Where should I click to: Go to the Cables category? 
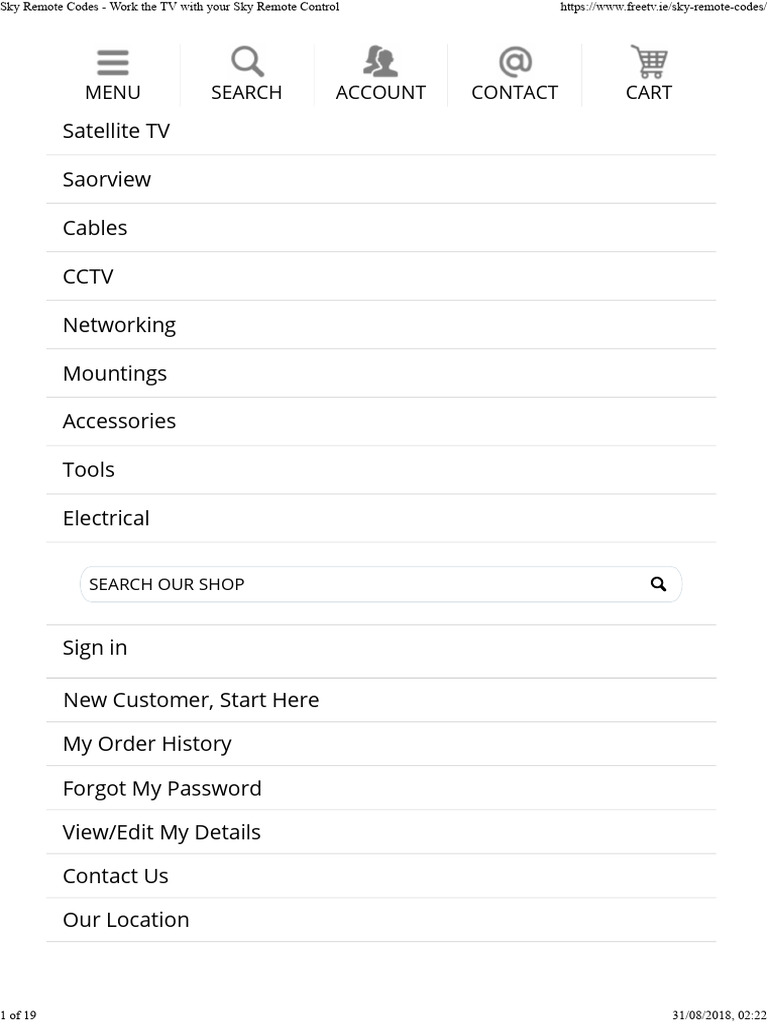click(95, 228)
